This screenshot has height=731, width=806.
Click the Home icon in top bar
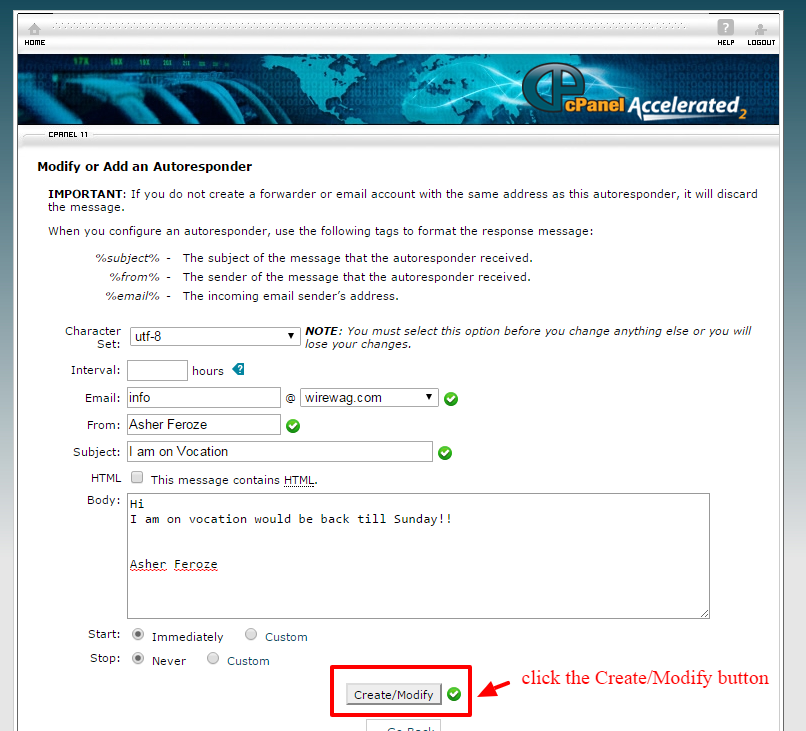pos(34,30)
